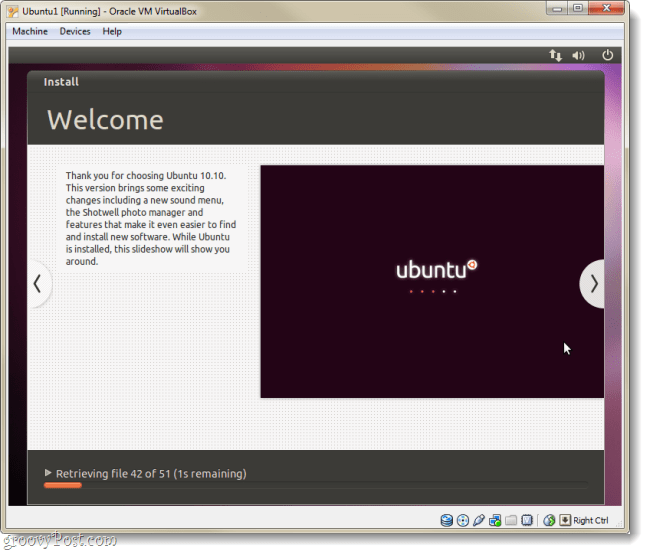The height and width of the screenshot is (554, 650).
Task: Click the Retrieving file 42 of 51 text
Action: tap(151, 473)
